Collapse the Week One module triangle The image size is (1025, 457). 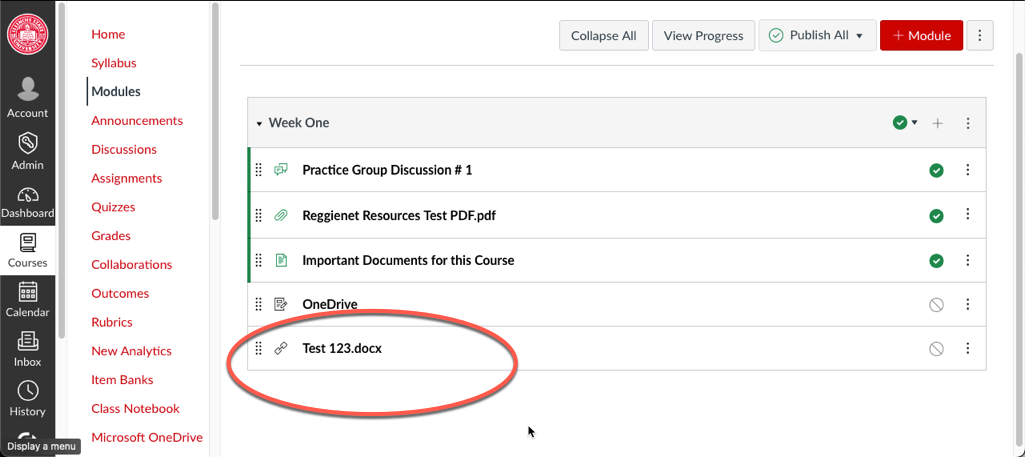click(x=259, y=124)
